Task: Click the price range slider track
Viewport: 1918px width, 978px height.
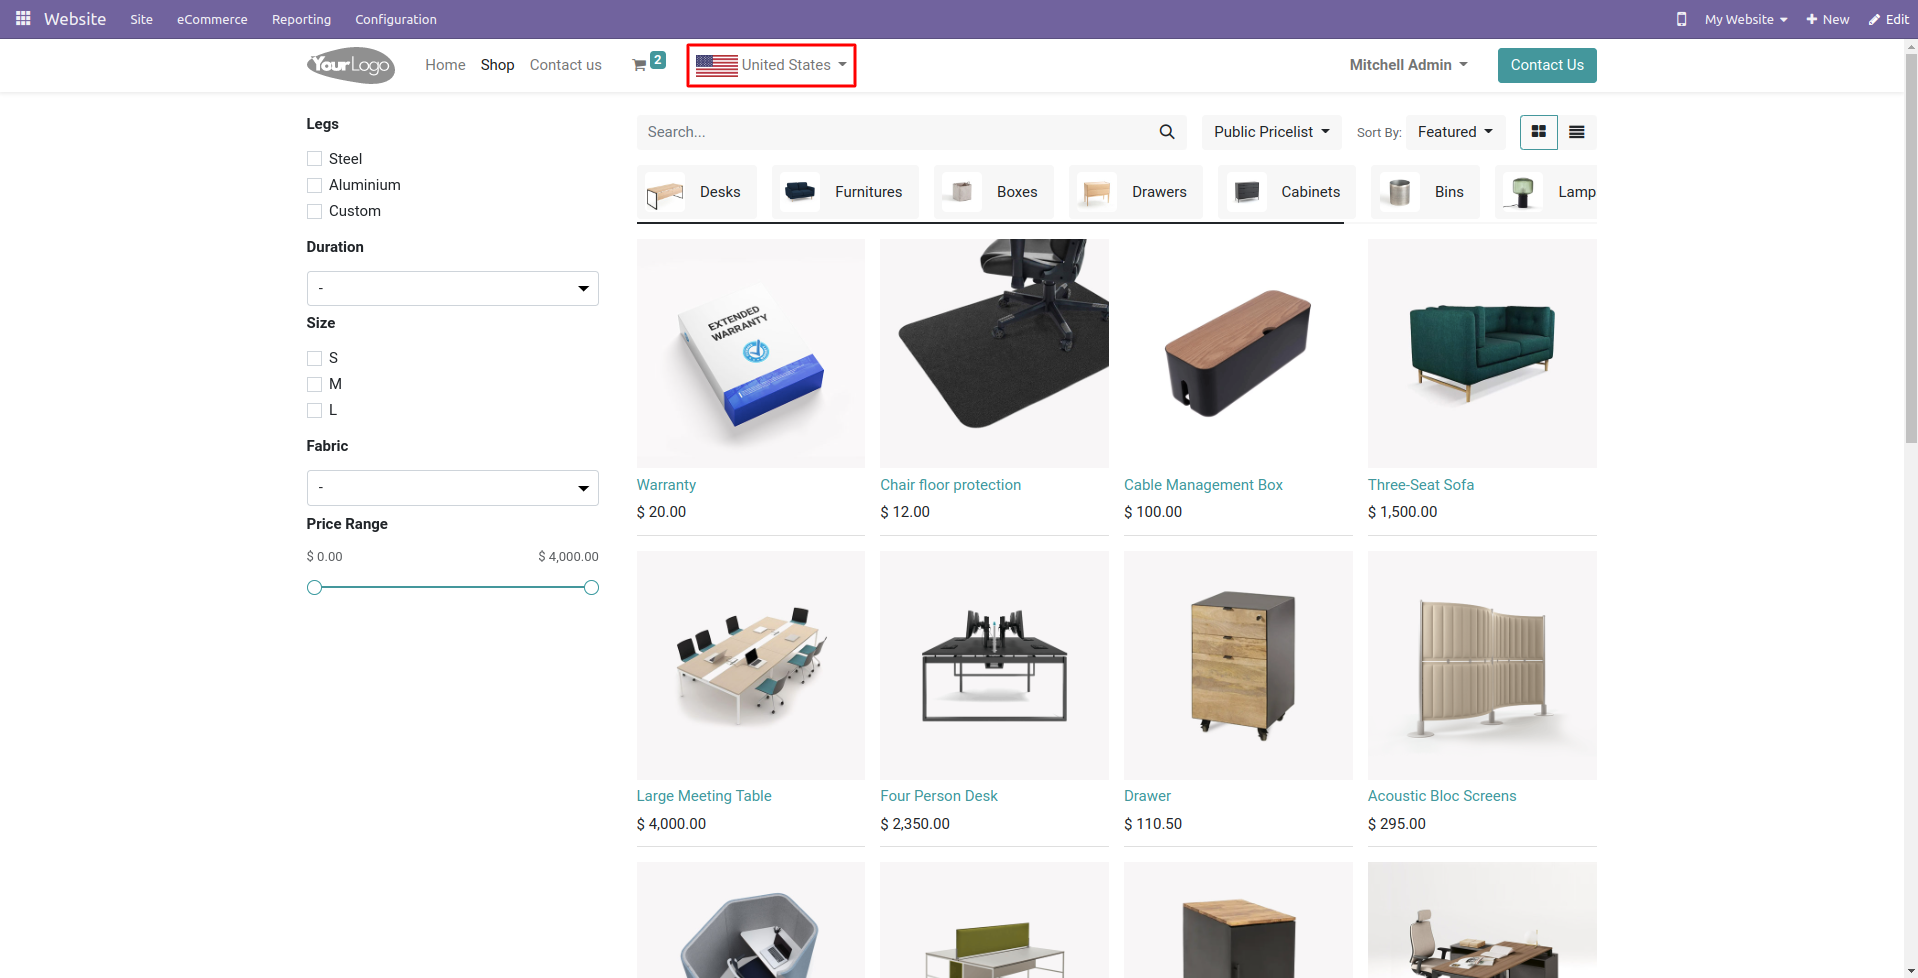Action: pyautogui.click(x=453, y=587)
